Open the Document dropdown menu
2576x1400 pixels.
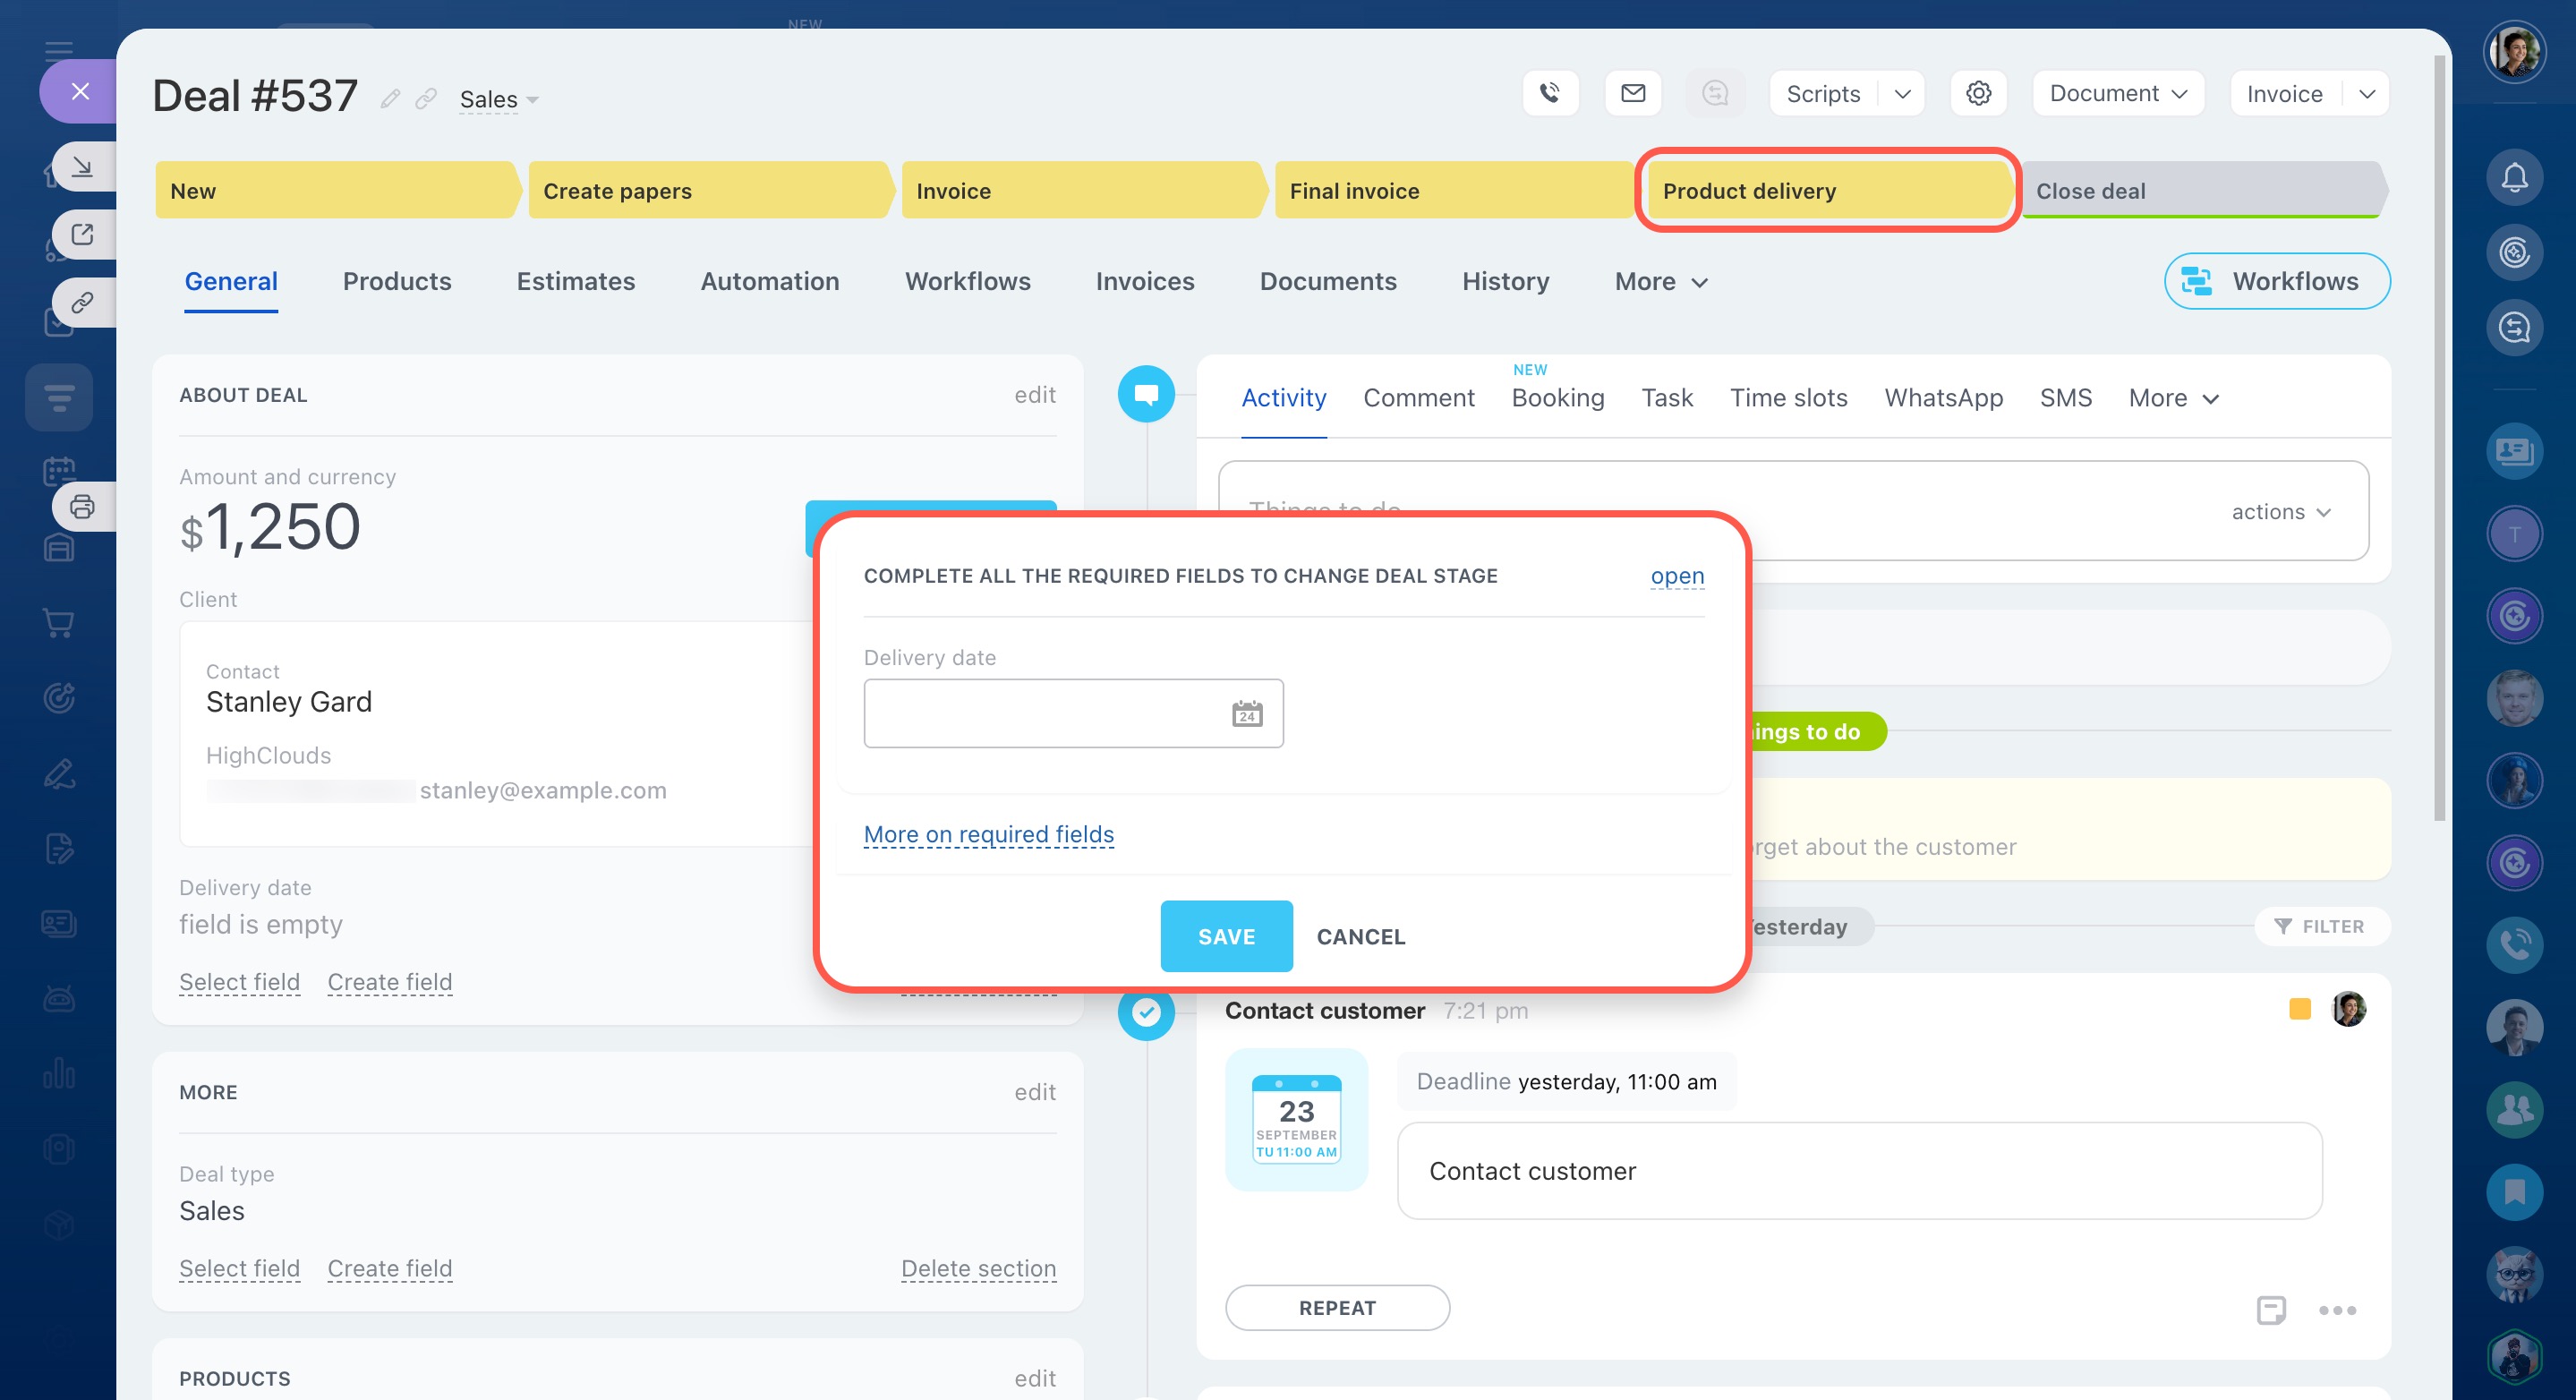(2117, 93)
